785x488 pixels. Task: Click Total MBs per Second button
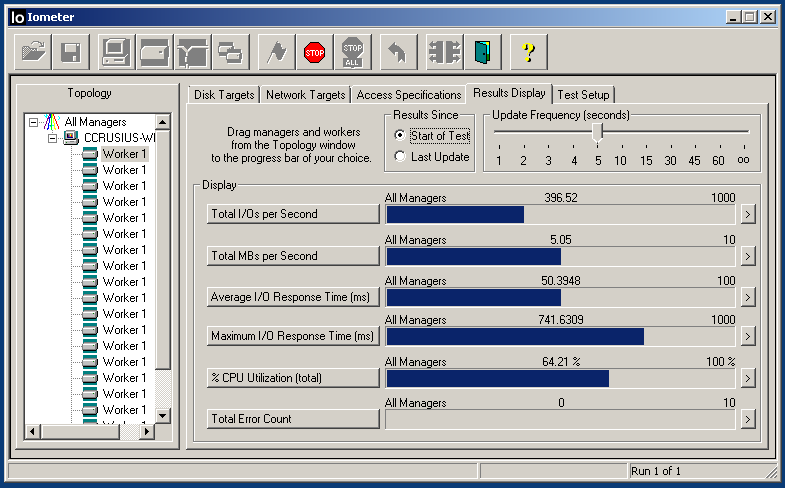[x=293, y=256]
